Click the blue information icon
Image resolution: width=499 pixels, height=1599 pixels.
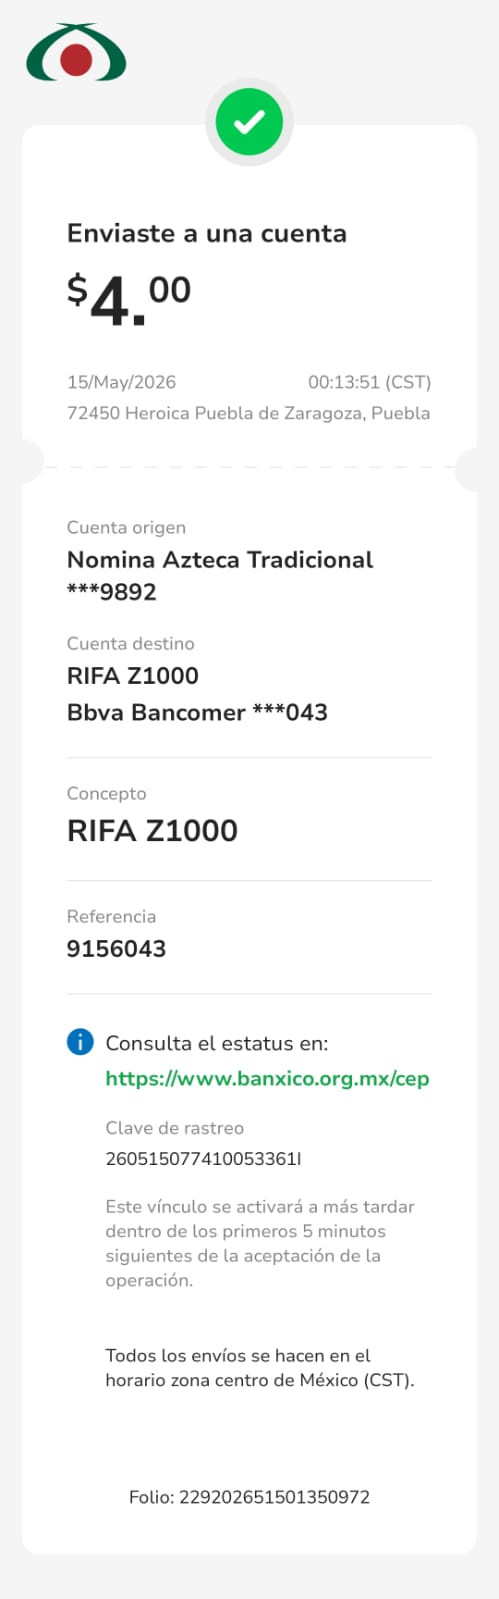tap(80, 1042)
